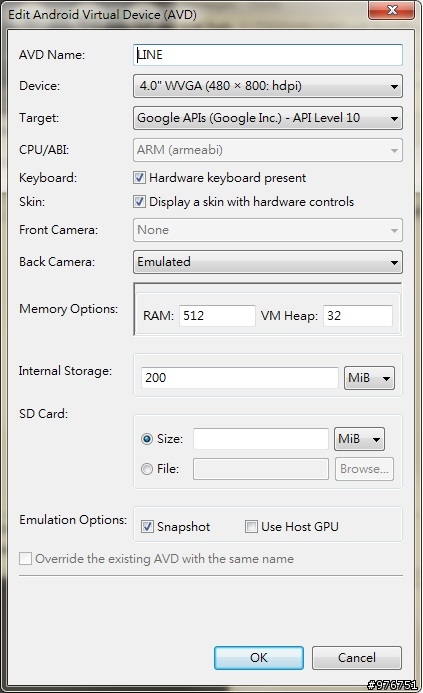Open Internal Storage MiB unit dropdown
The width and height of the screenshot is (423, 693).
[x=369, y=378]
